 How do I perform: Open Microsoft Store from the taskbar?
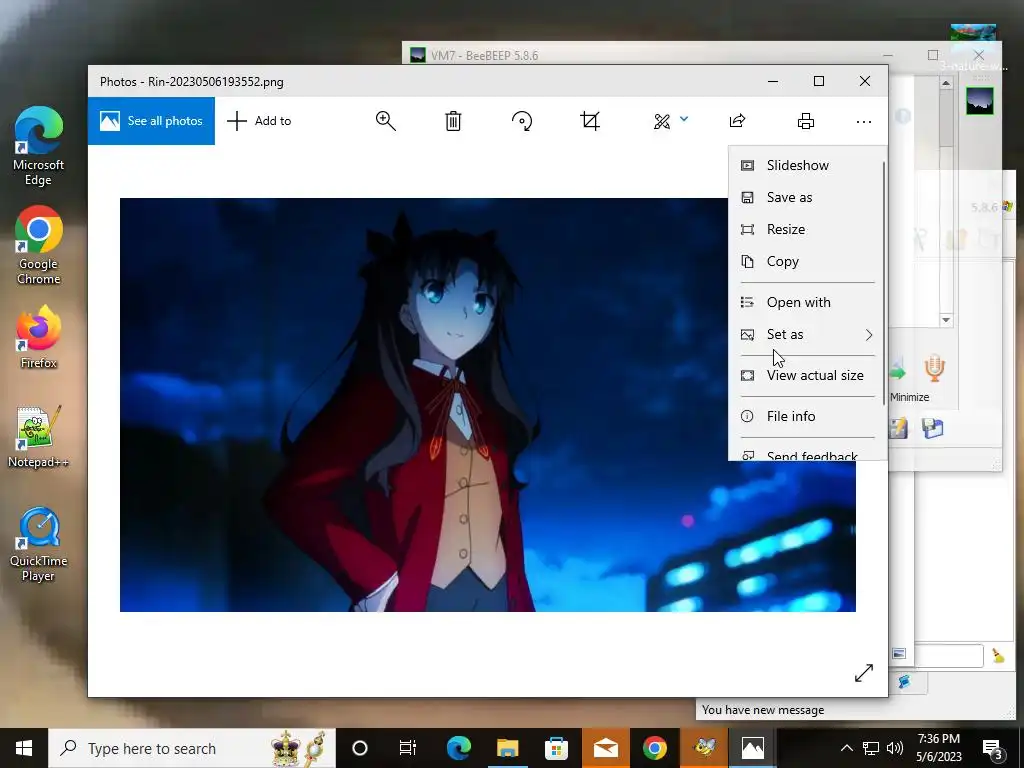pyautogui.click(x=556, y=748)
